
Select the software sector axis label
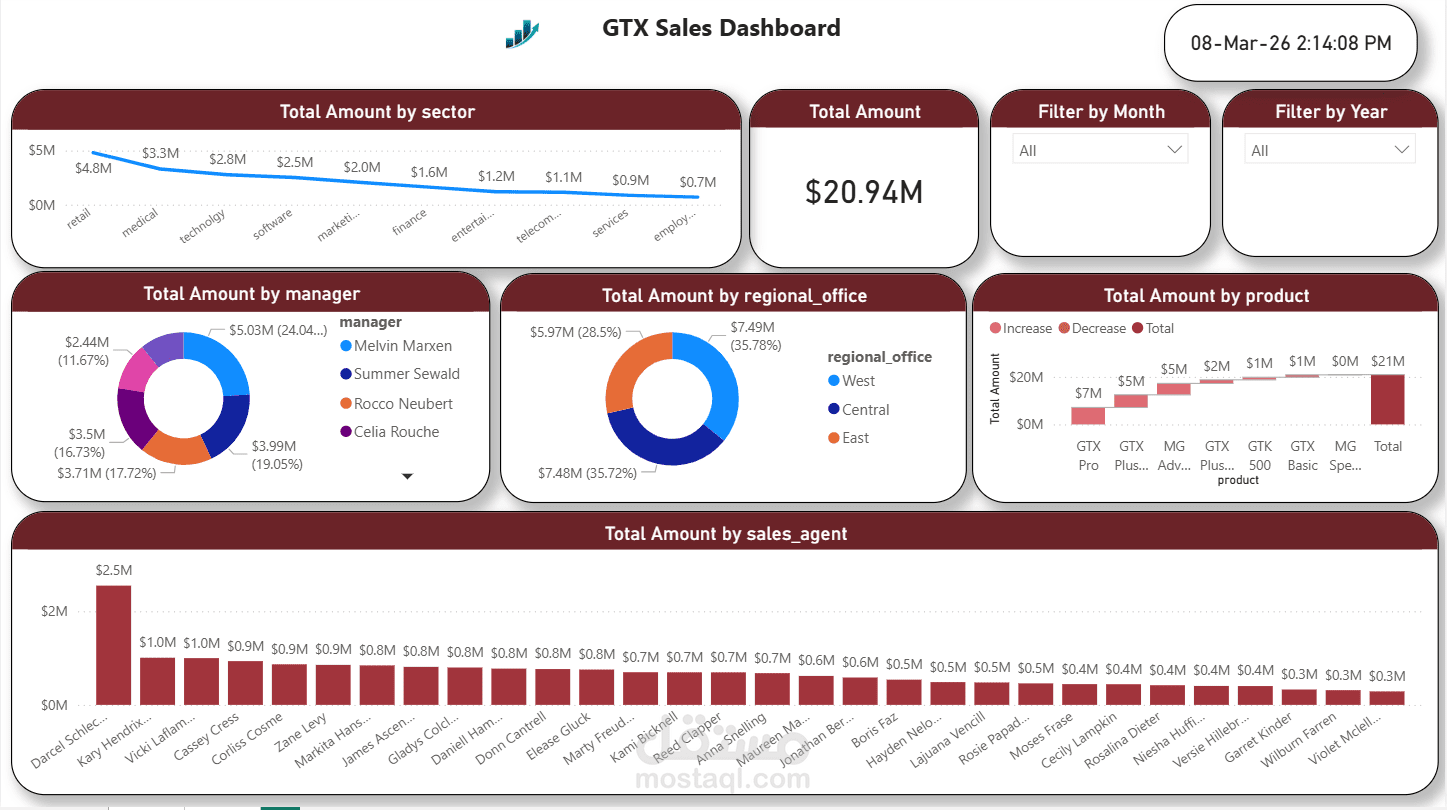tap(273, 223)
